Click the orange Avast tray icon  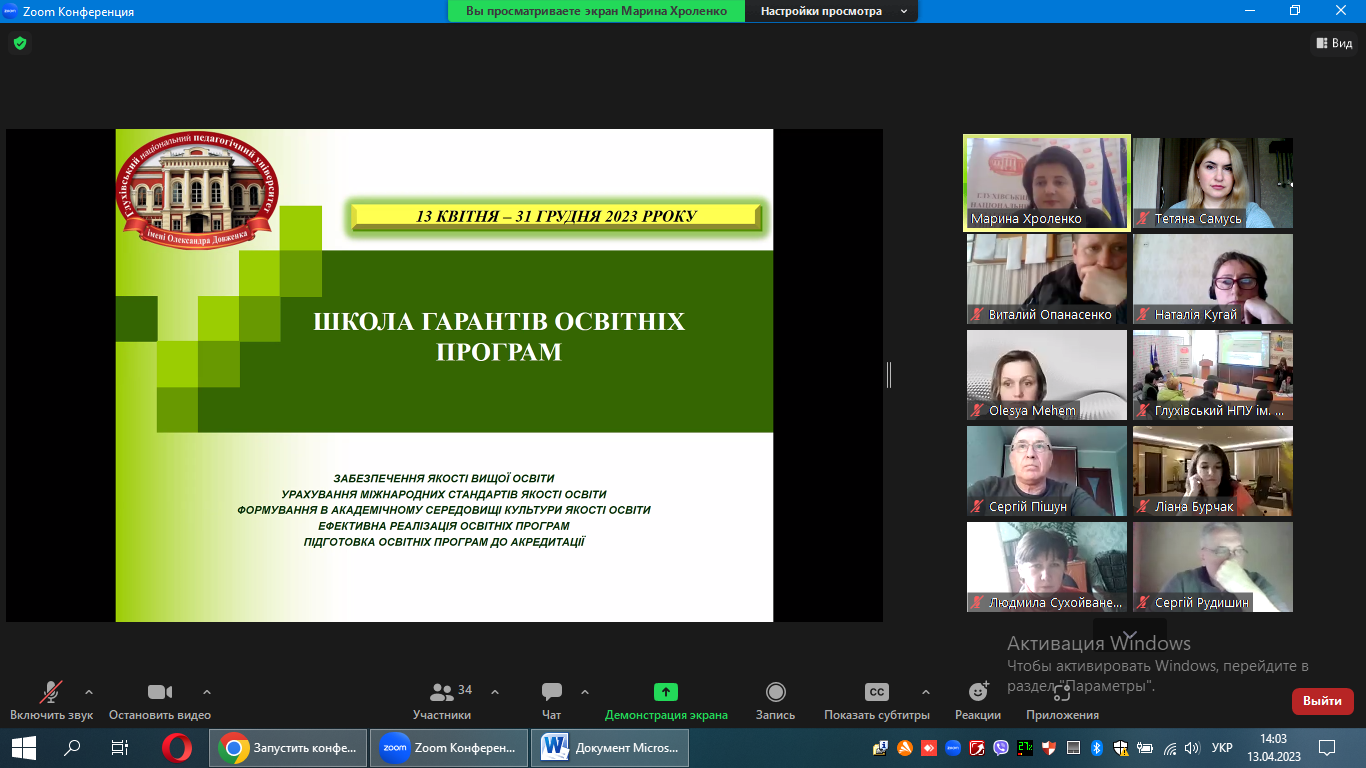(x=905, y=747)
